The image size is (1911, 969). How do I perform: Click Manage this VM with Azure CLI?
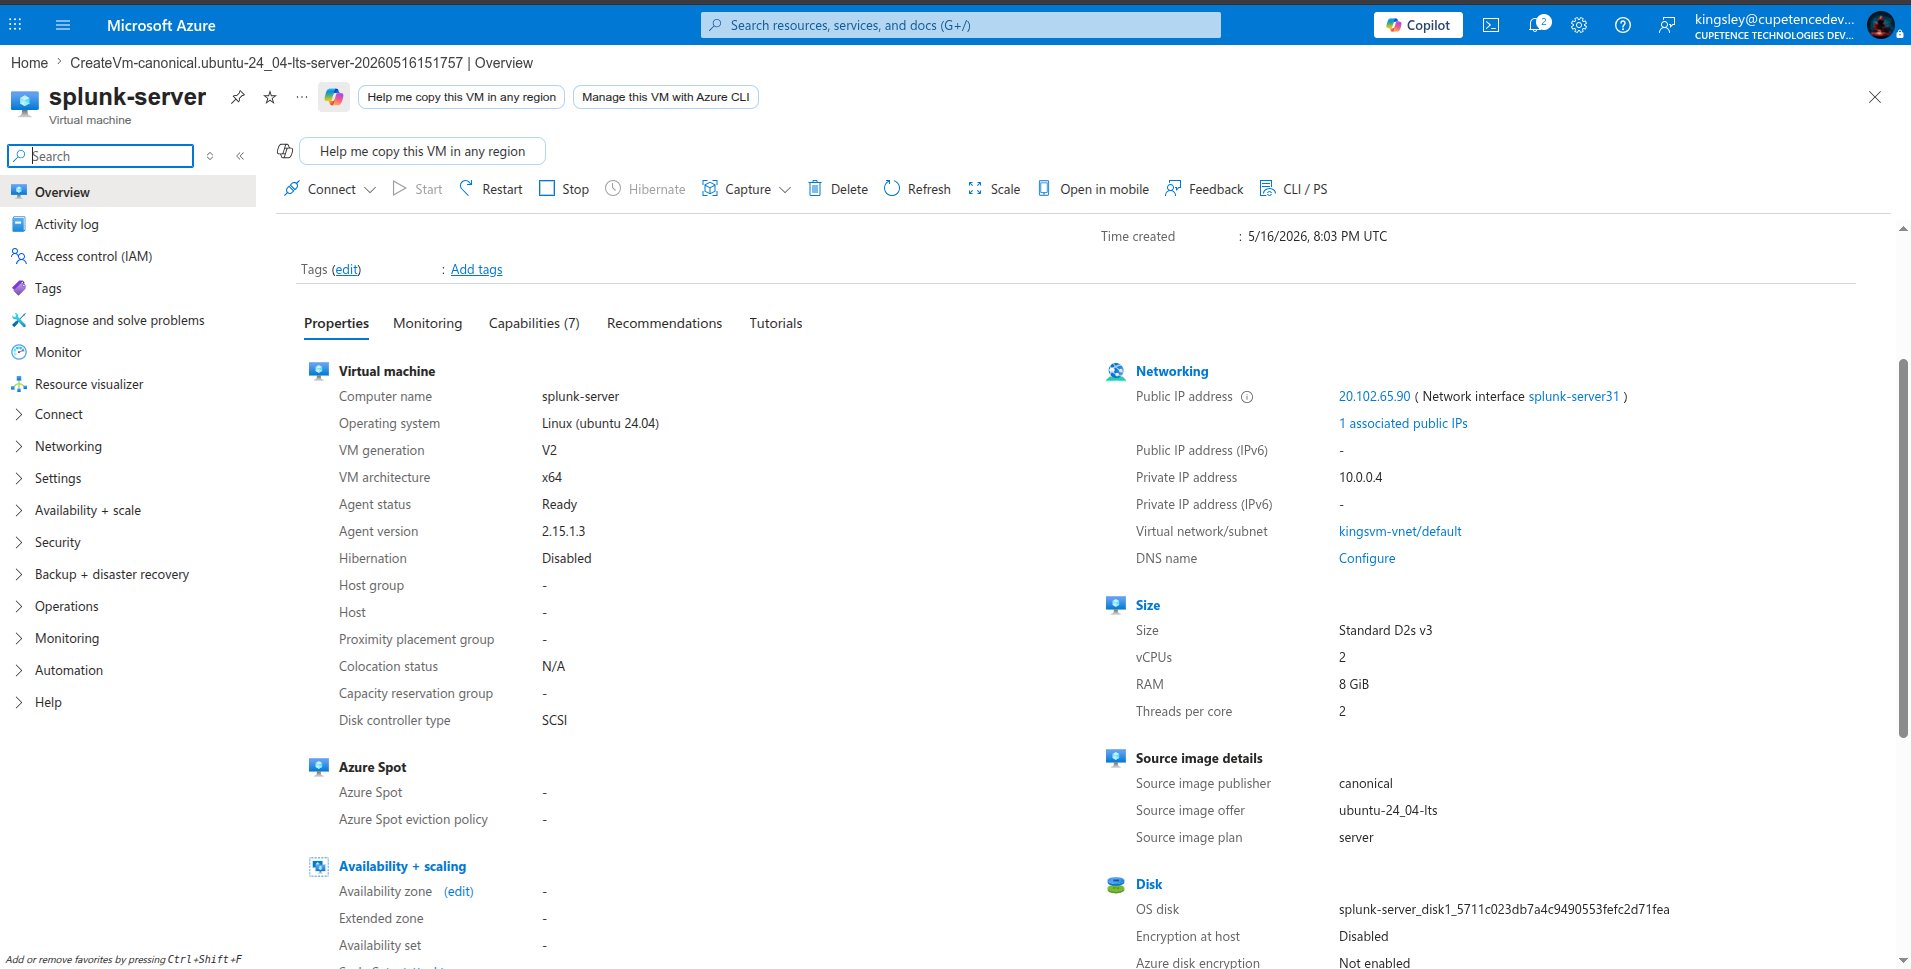[665, 97]
